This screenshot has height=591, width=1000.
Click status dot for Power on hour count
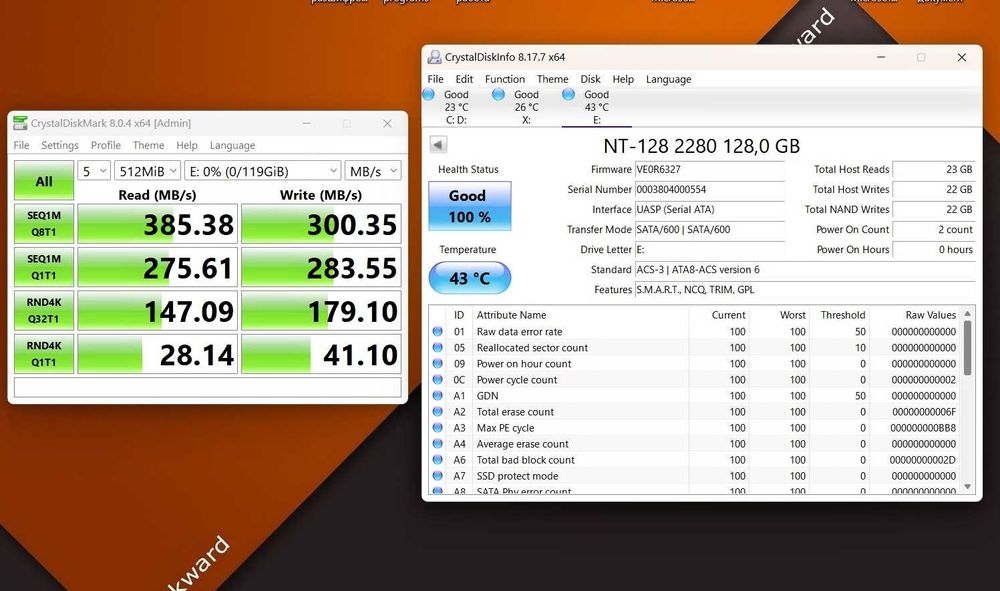(438, 363)
